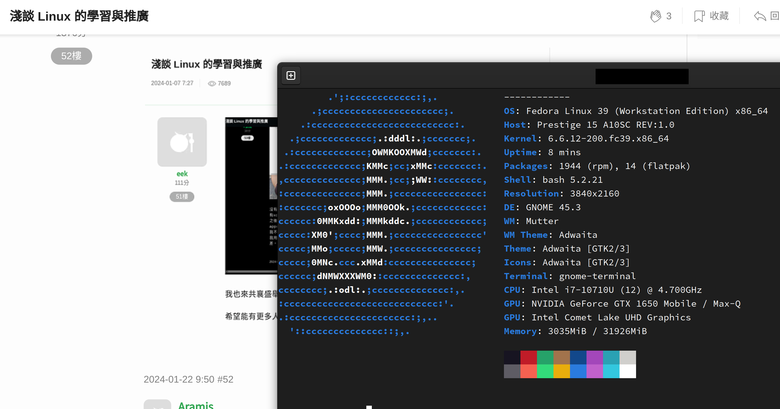
Task: Click the Terminal: gnome-terminal line
Action: point(570,276)
